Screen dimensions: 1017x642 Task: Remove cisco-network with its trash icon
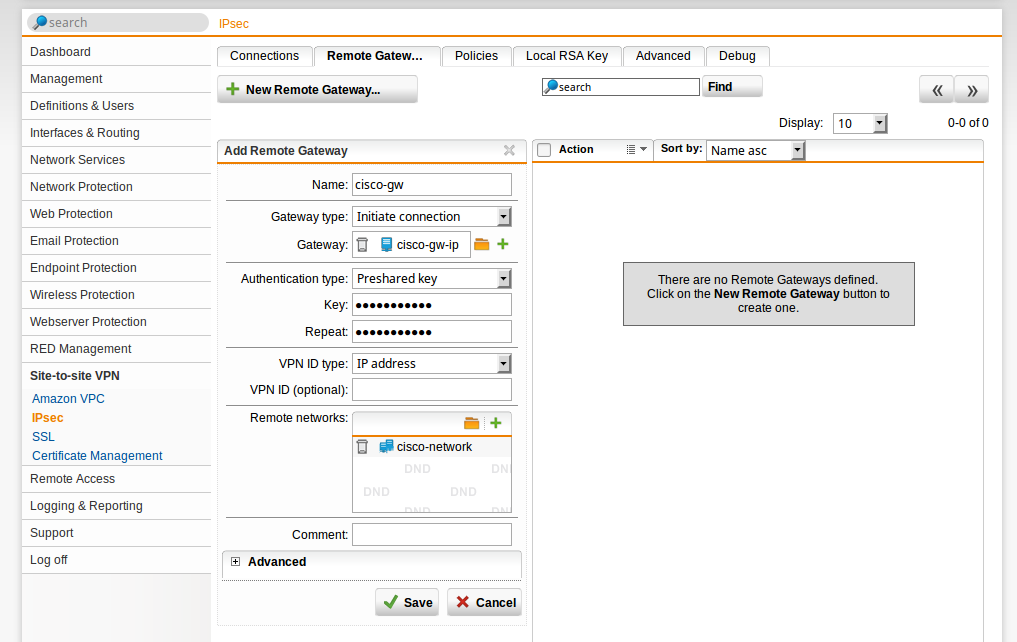362,446
